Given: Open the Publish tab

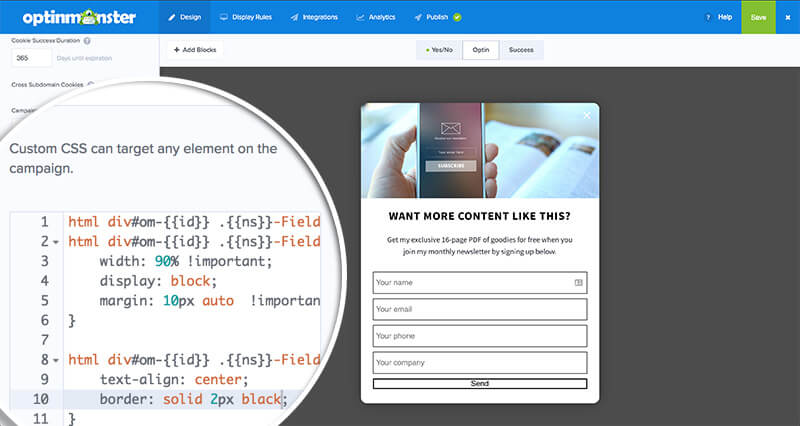Looking at the screenshot, I should tap(437, 17).
